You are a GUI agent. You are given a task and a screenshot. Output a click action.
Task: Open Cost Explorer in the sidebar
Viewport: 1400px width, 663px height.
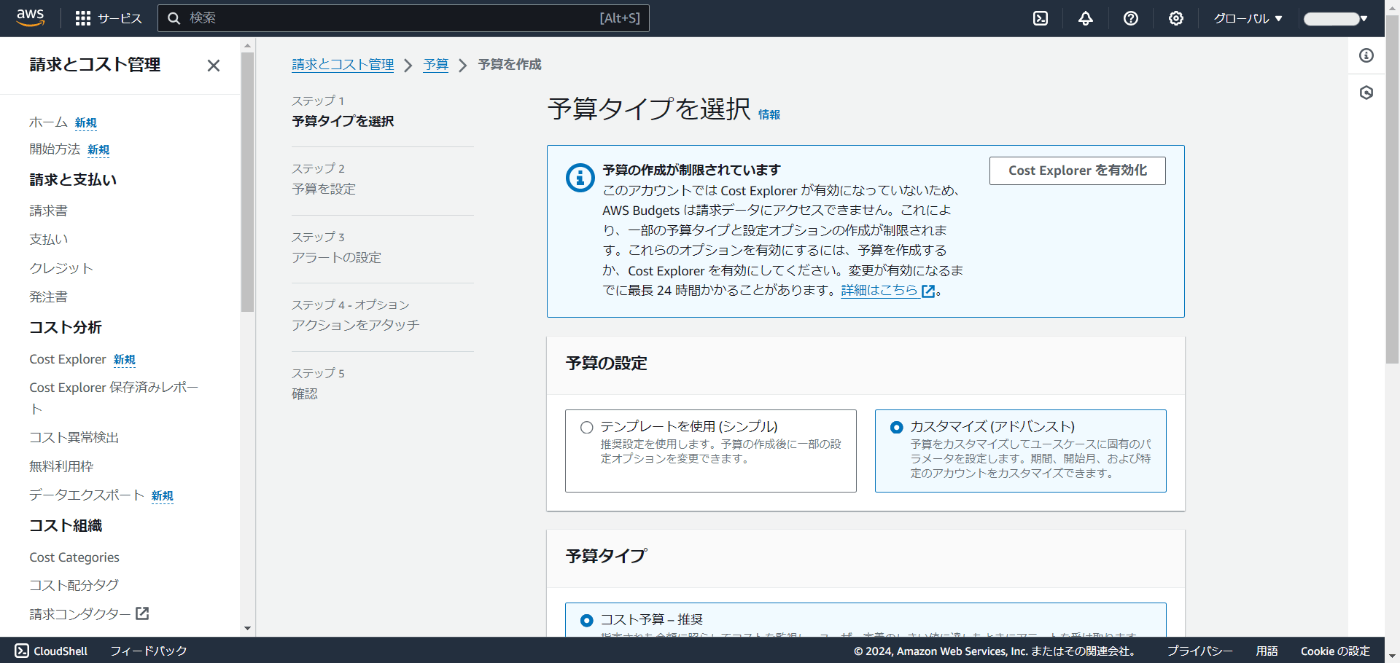pos(68,359)
